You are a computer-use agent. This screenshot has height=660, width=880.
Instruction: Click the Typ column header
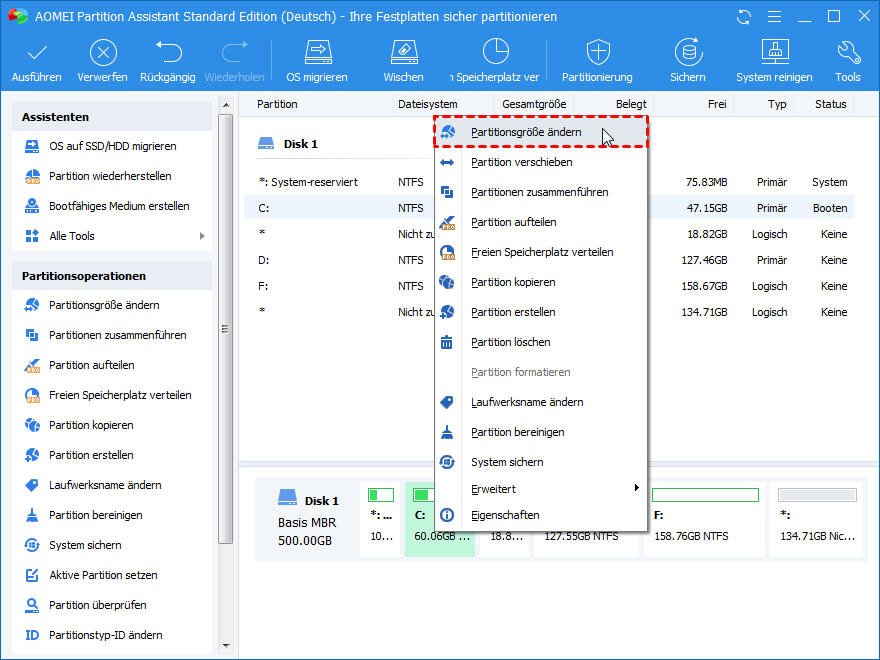[x=777, y=104]
